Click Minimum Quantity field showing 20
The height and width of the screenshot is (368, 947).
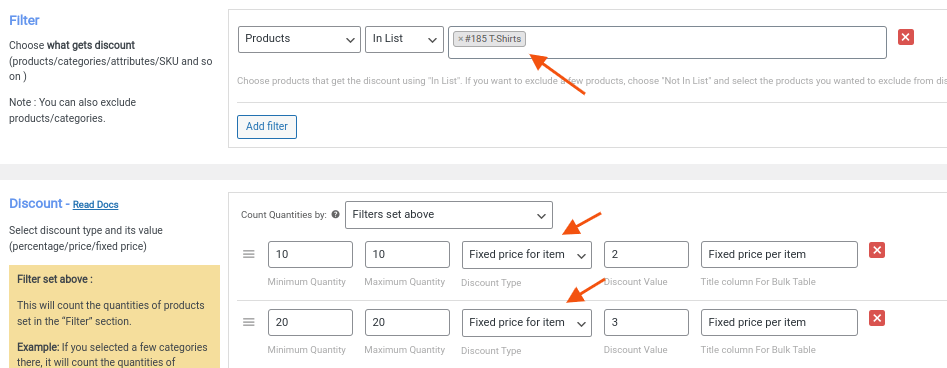(310, 322)
